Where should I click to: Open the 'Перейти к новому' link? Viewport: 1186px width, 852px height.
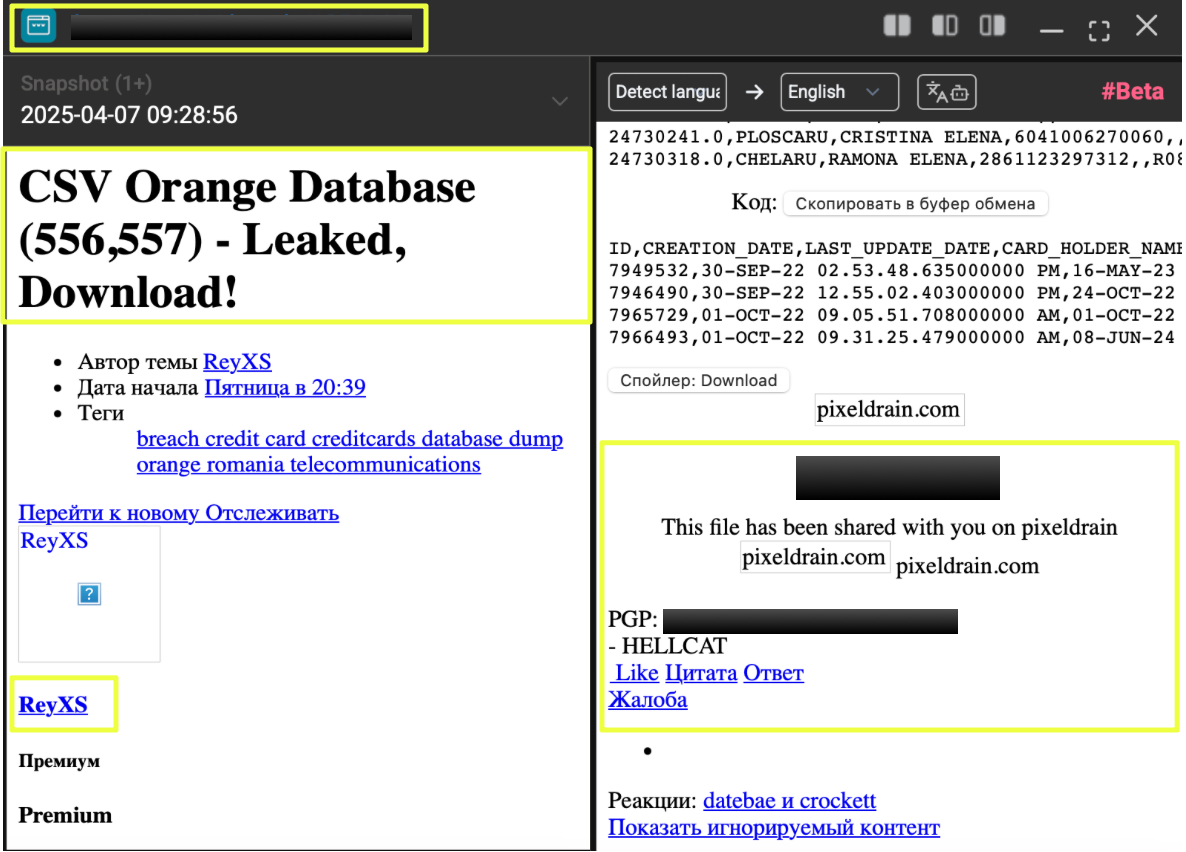(109, 513)
